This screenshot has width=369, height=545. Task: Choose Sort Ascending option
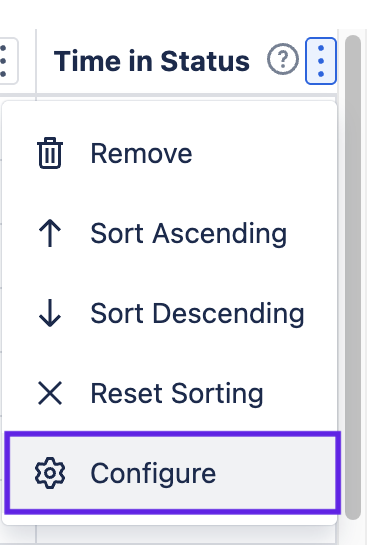point(170,233)
